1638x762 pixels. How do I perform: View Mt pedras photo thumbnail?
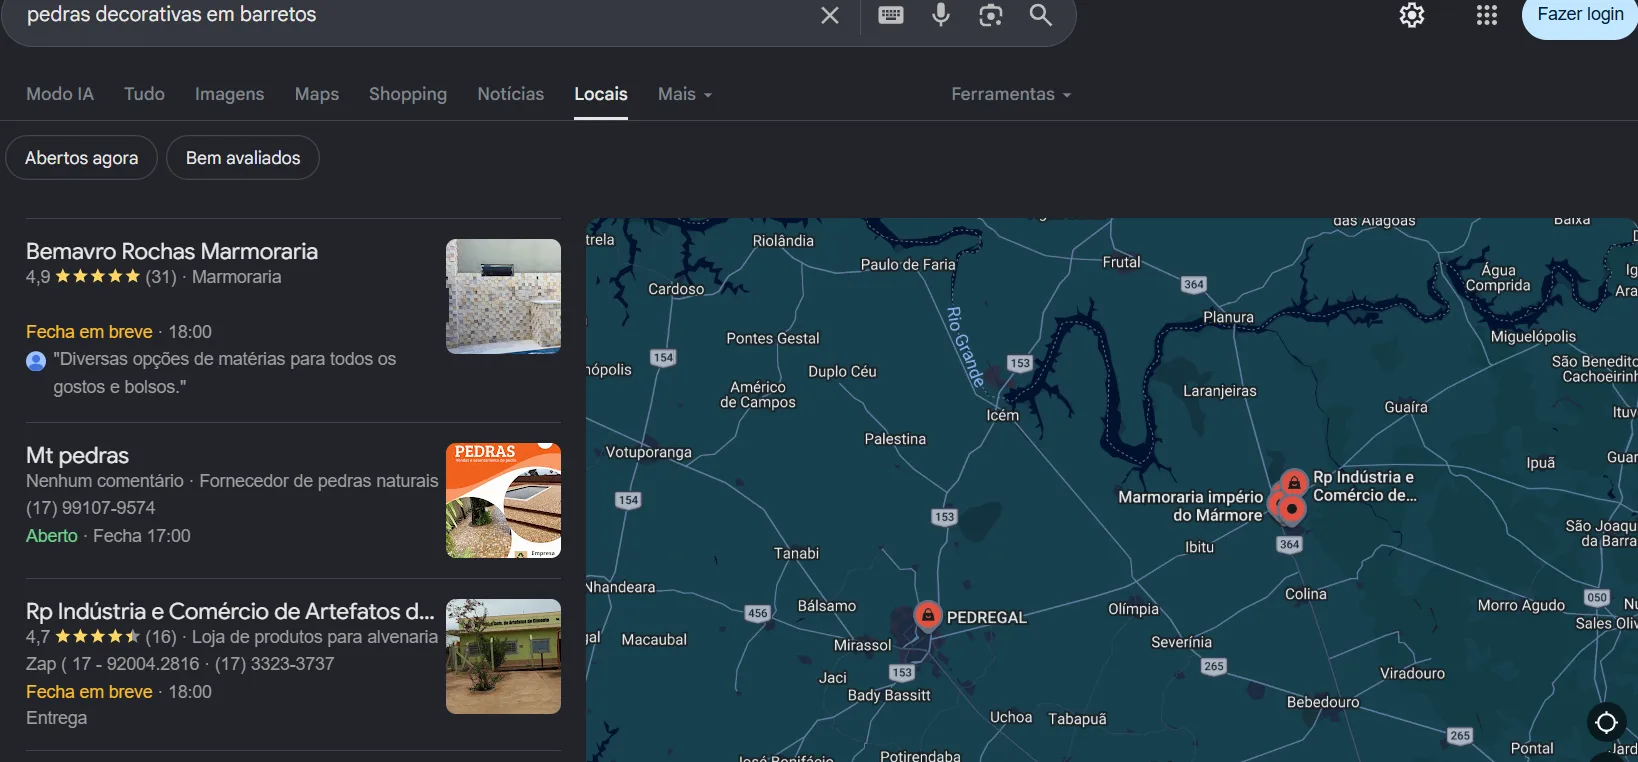503,500
